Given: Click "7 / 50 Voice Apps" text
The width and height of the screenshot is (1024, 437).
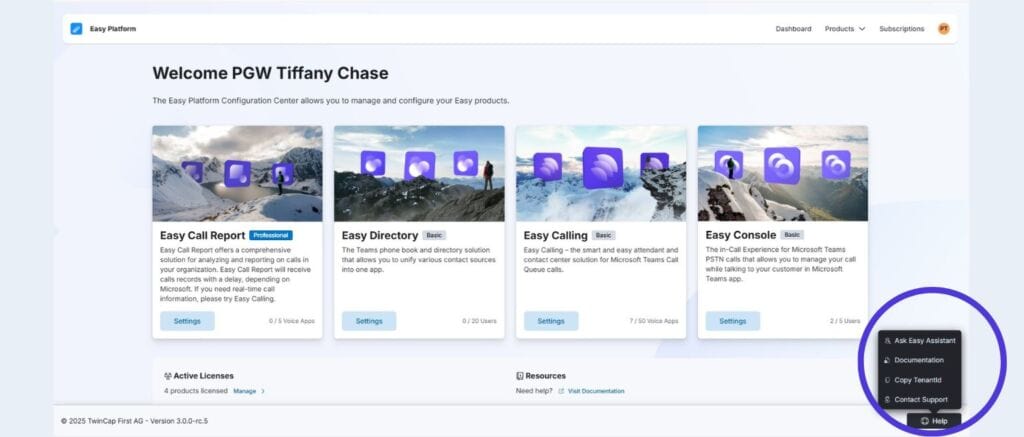Looking at the screenshot, I should [x=654, y=321].
